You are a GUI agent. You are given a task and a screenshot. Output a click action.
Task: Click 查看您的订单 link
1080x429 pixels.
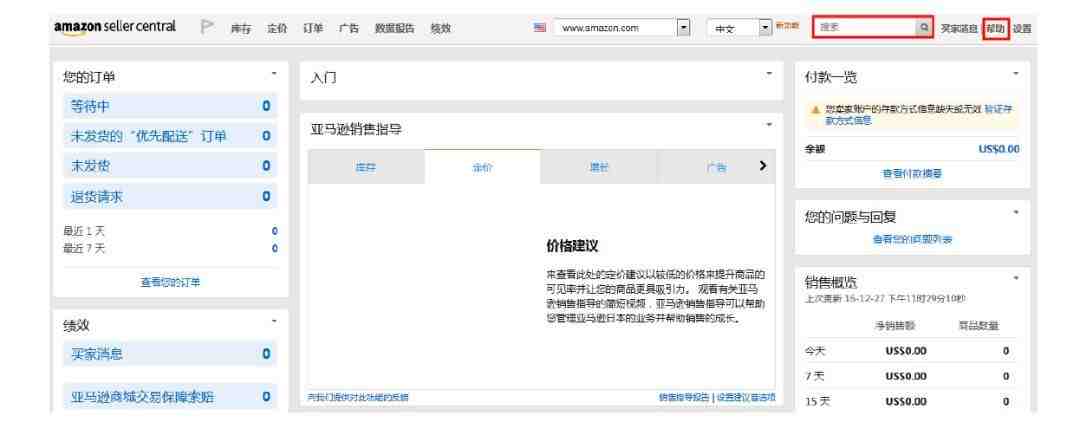click(x=170, y=282)
